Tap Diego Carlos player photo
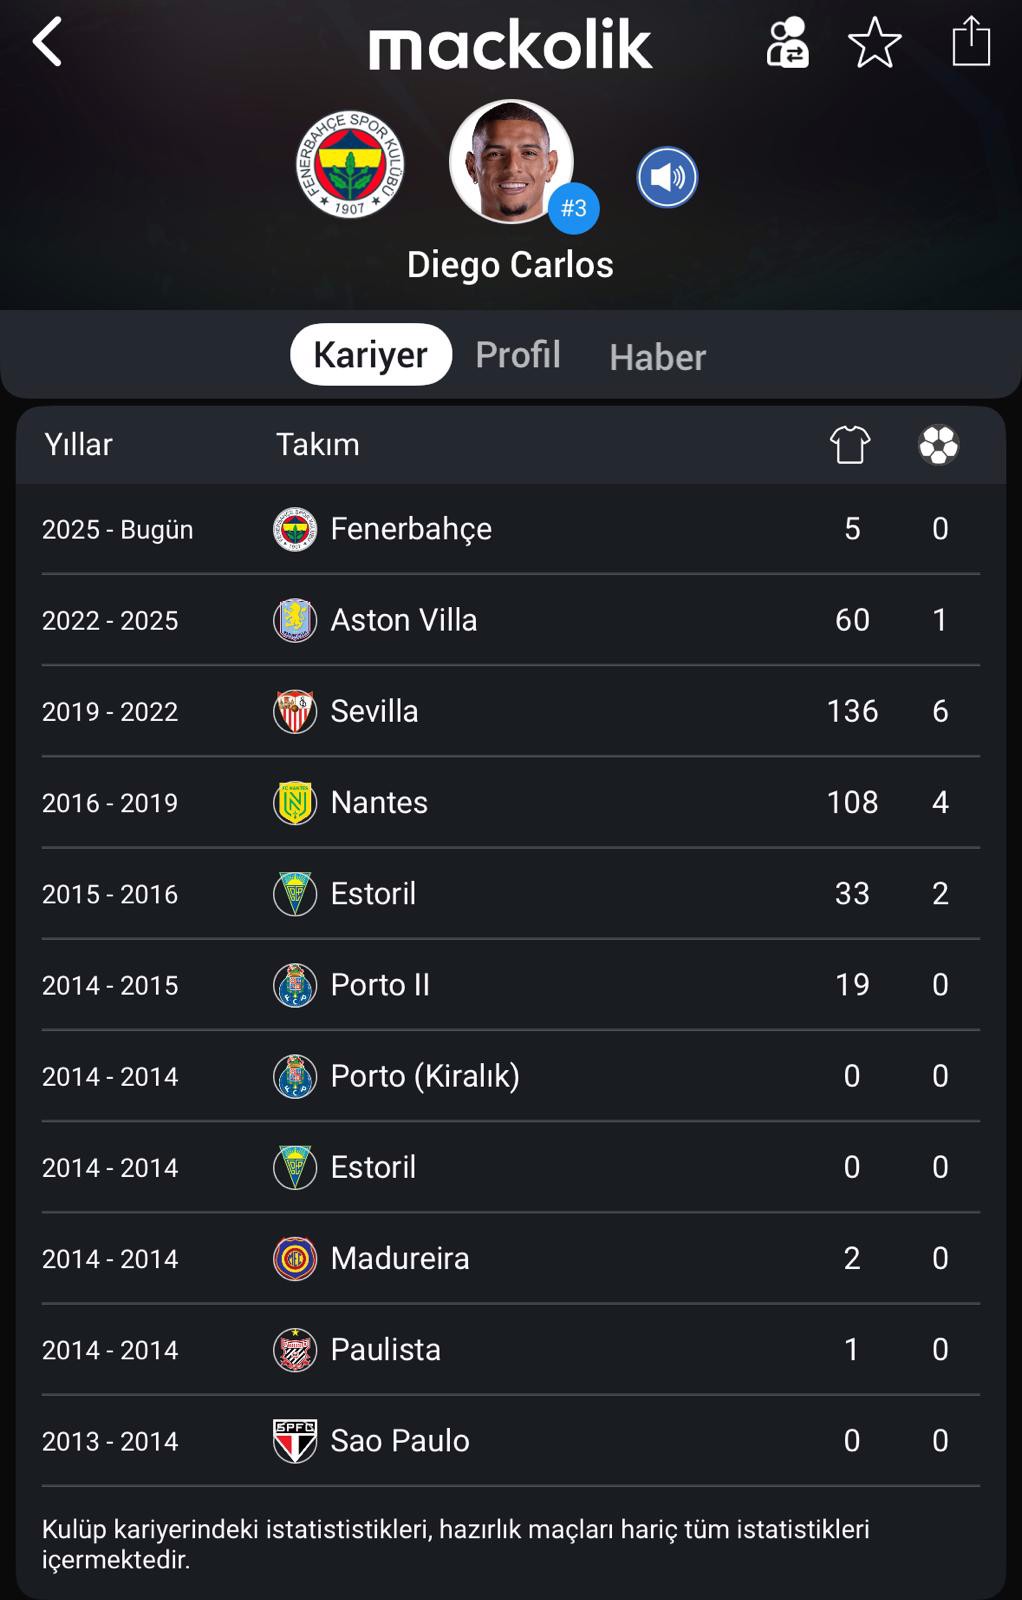 pos(511,160)
